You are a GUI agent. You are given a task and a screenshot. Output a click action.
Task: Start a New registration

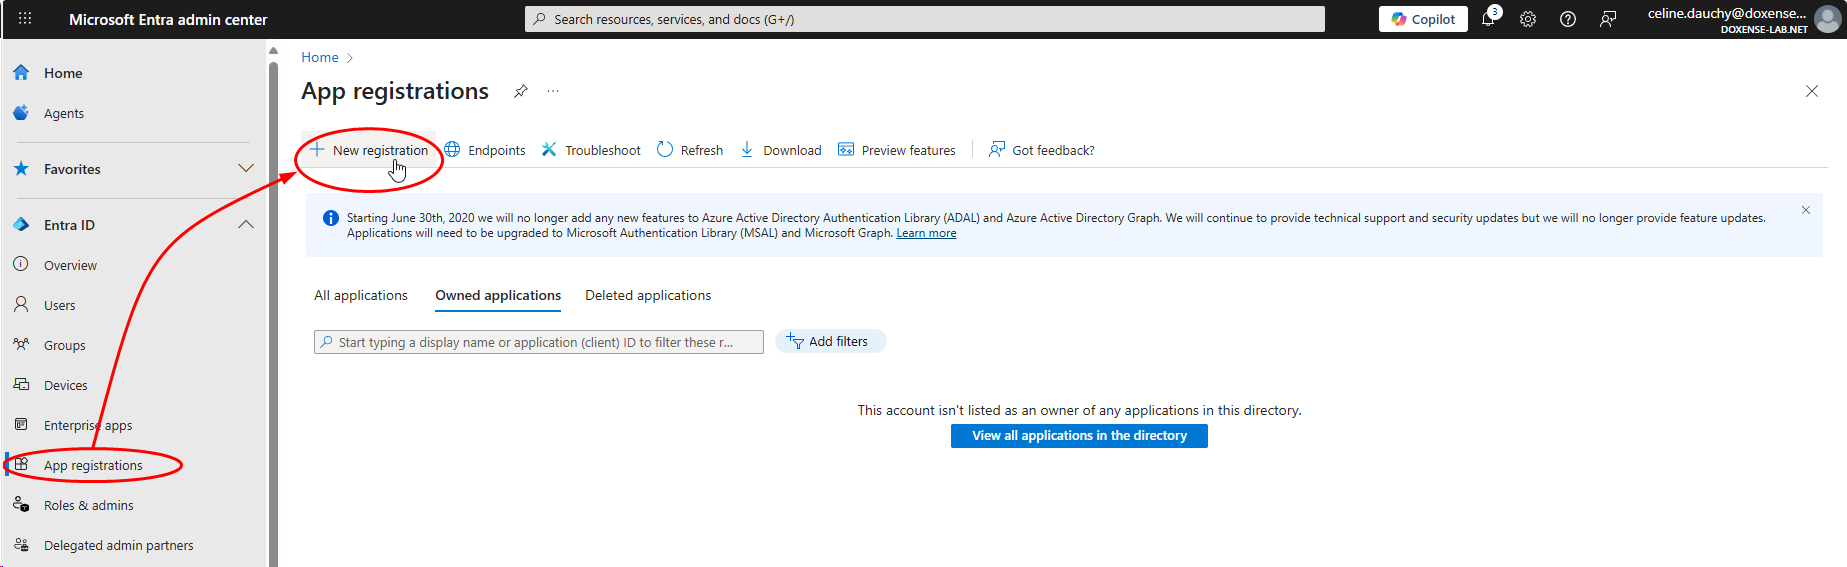369,150
